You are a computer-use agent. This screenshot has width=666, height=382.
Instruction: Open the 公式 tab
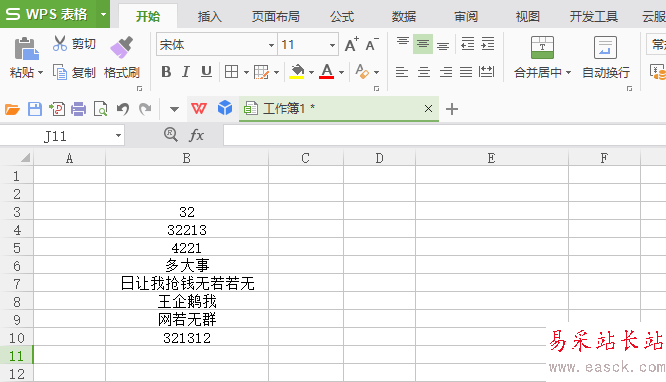[x=342, y=17]
